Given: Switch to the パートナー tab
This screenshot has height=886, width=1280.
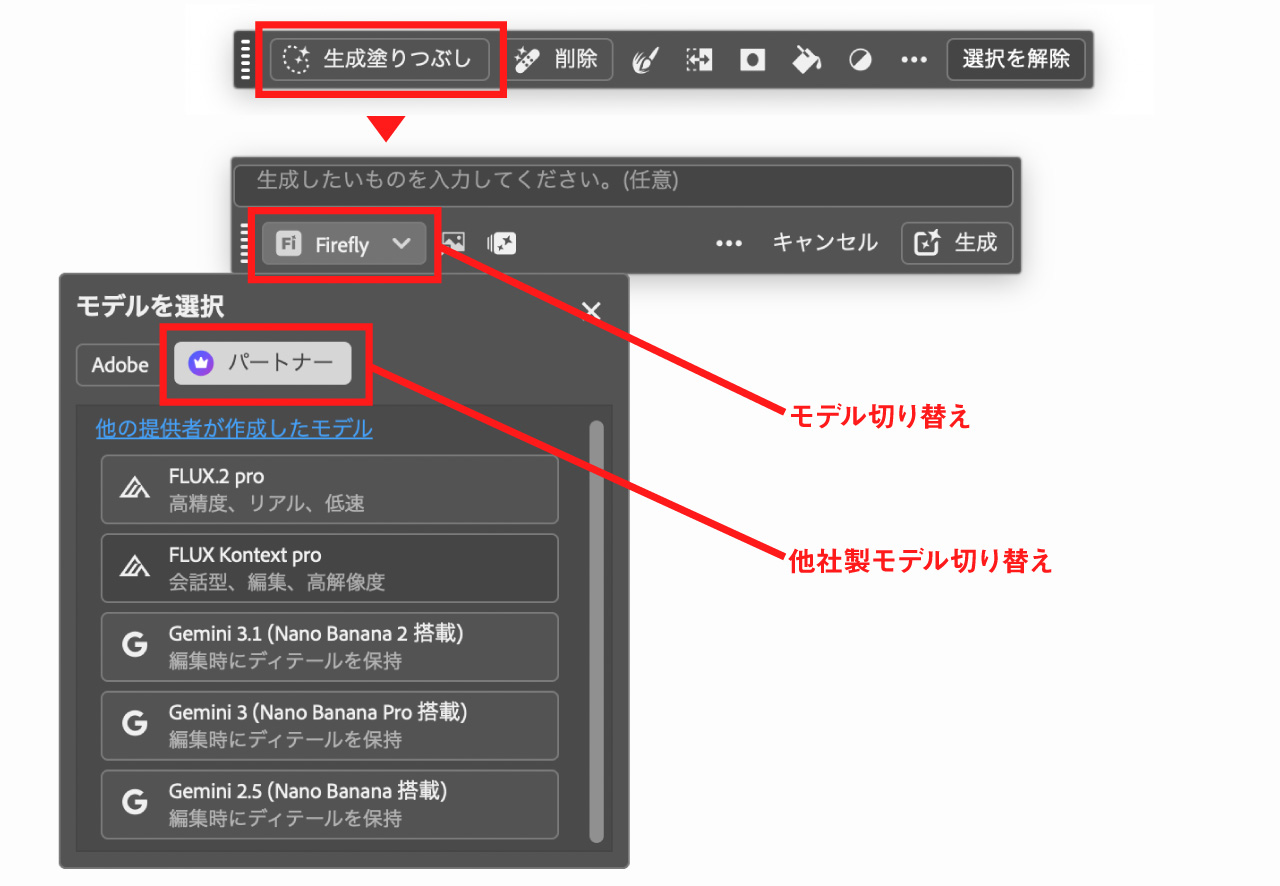Looking at the screenshot, I should (x=263, y=364).
